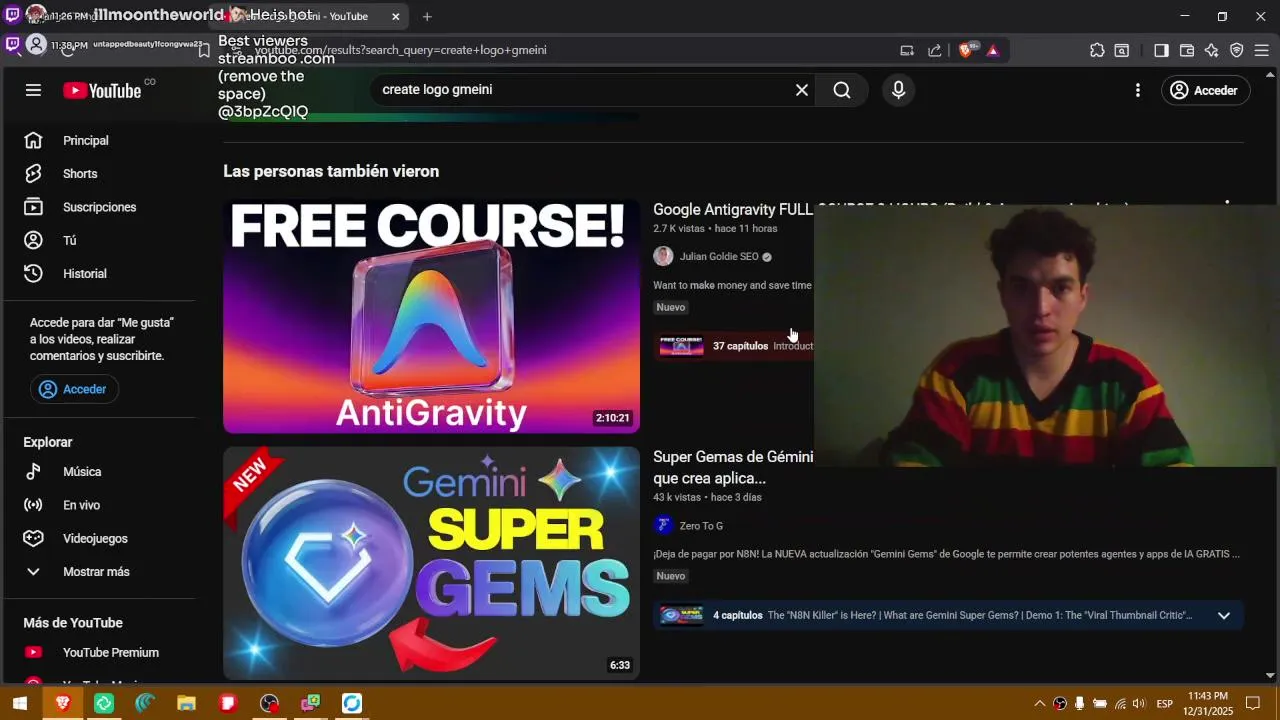Open the Brave VPN shield icon

point(1237,50)
